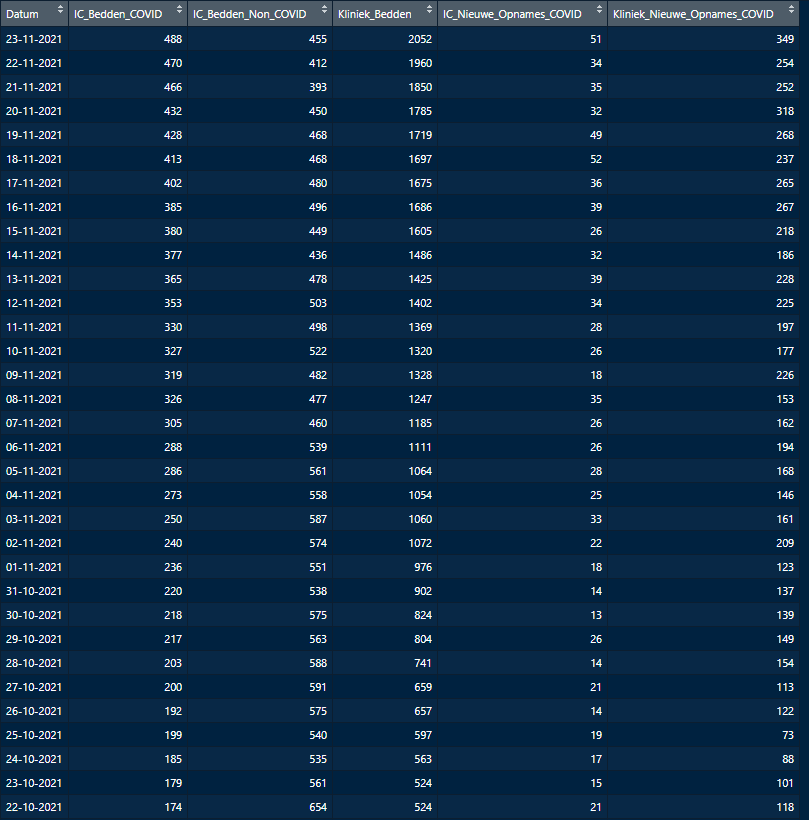Viewport: 809px width, 820px height.
Task: Click Kliniek_Nieuwe_Opnames_COVID value 349
Action: coord(785,39)
